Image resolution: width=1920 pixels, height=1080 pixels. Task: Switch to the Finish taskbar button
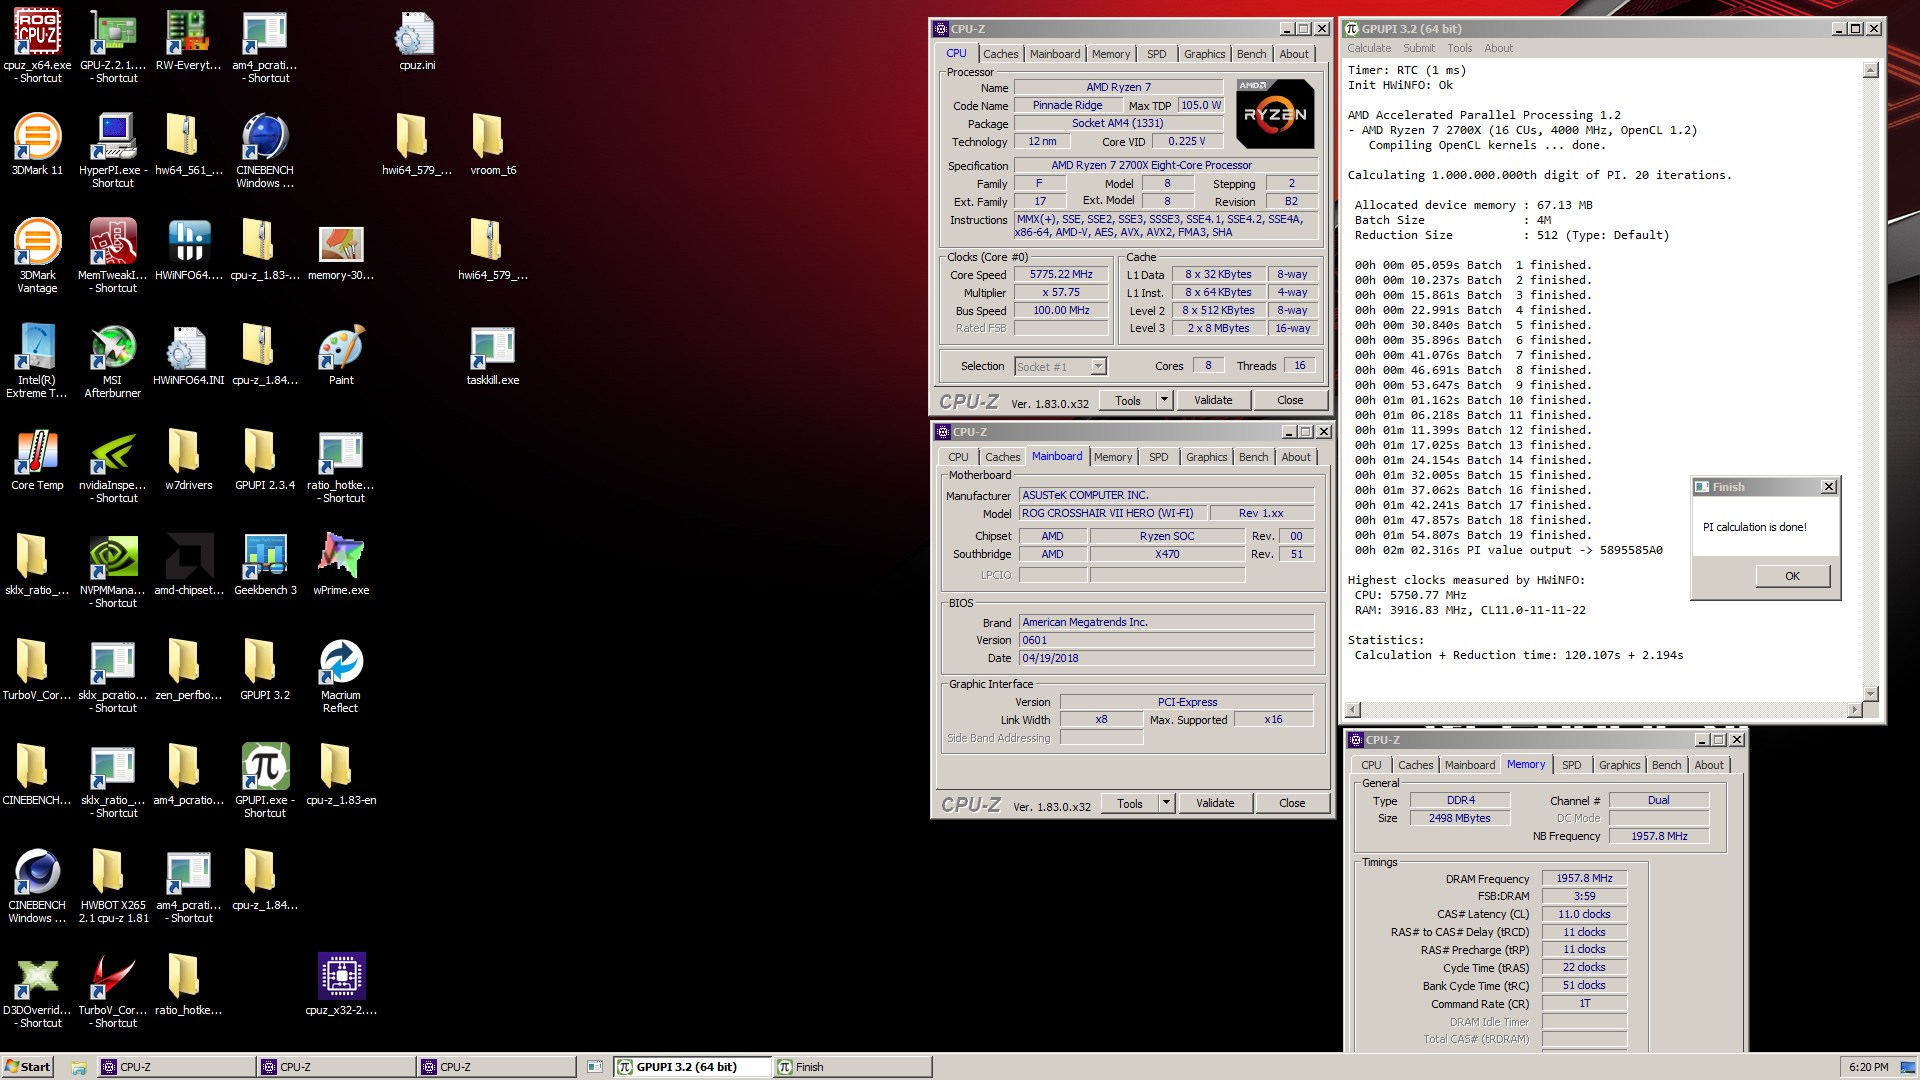tap(853, 1067)
